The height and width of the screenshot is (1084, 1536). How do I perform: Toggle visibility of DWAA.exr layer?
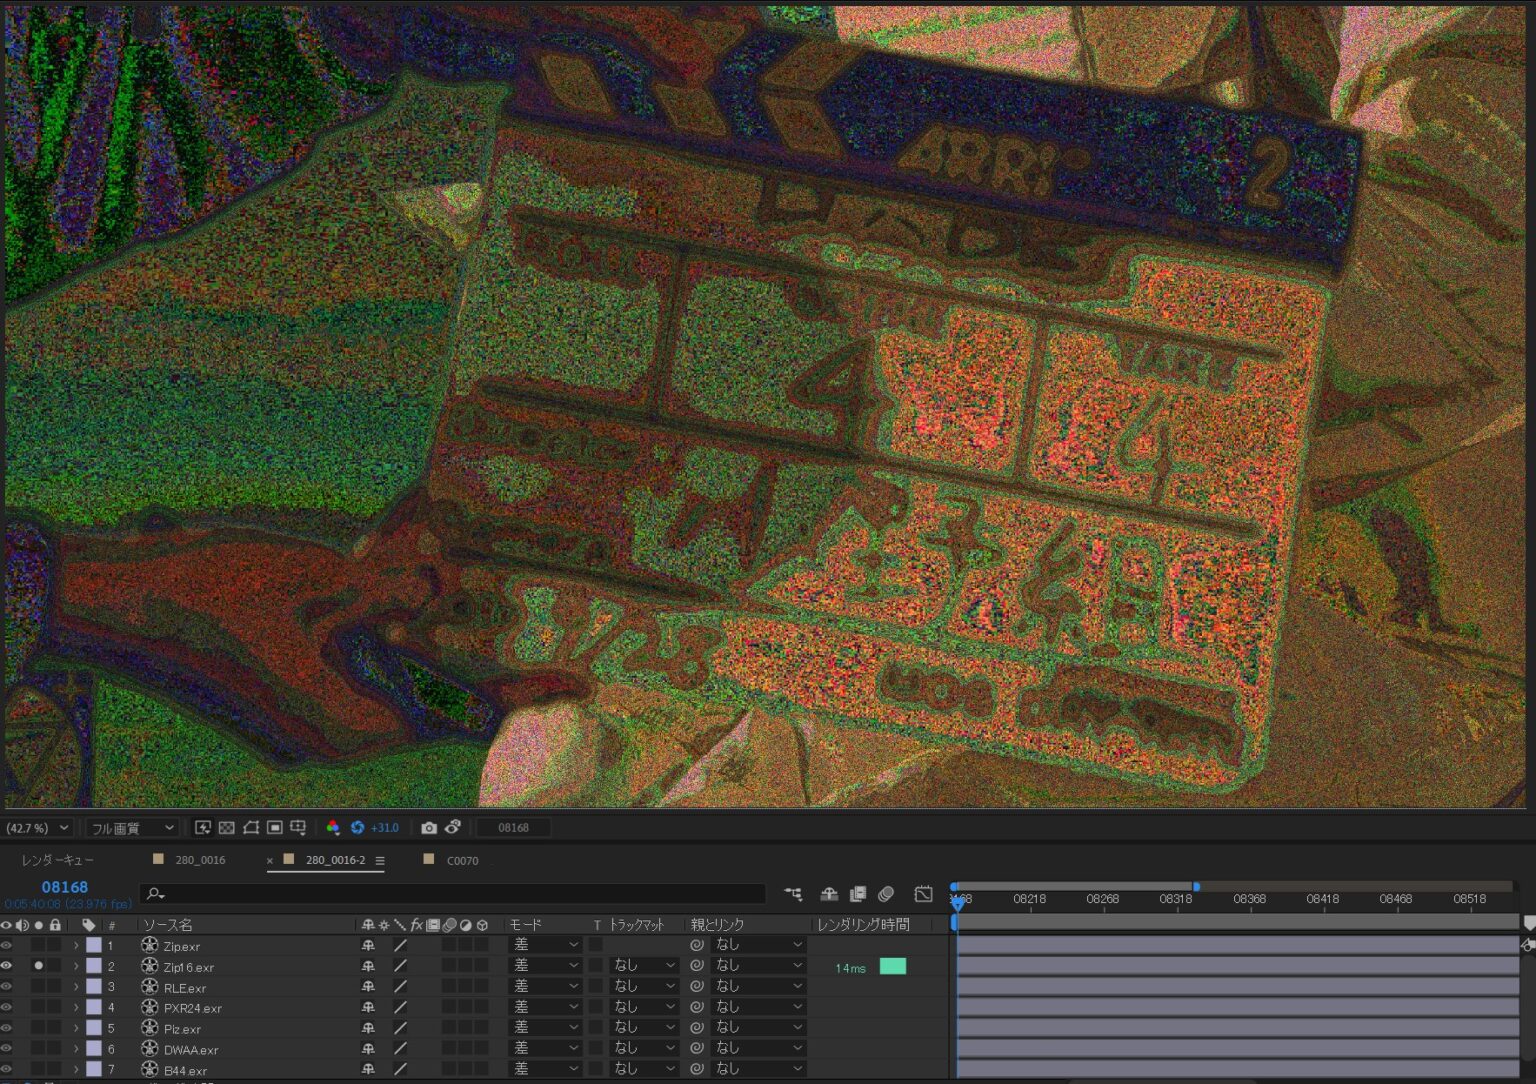7,1049
